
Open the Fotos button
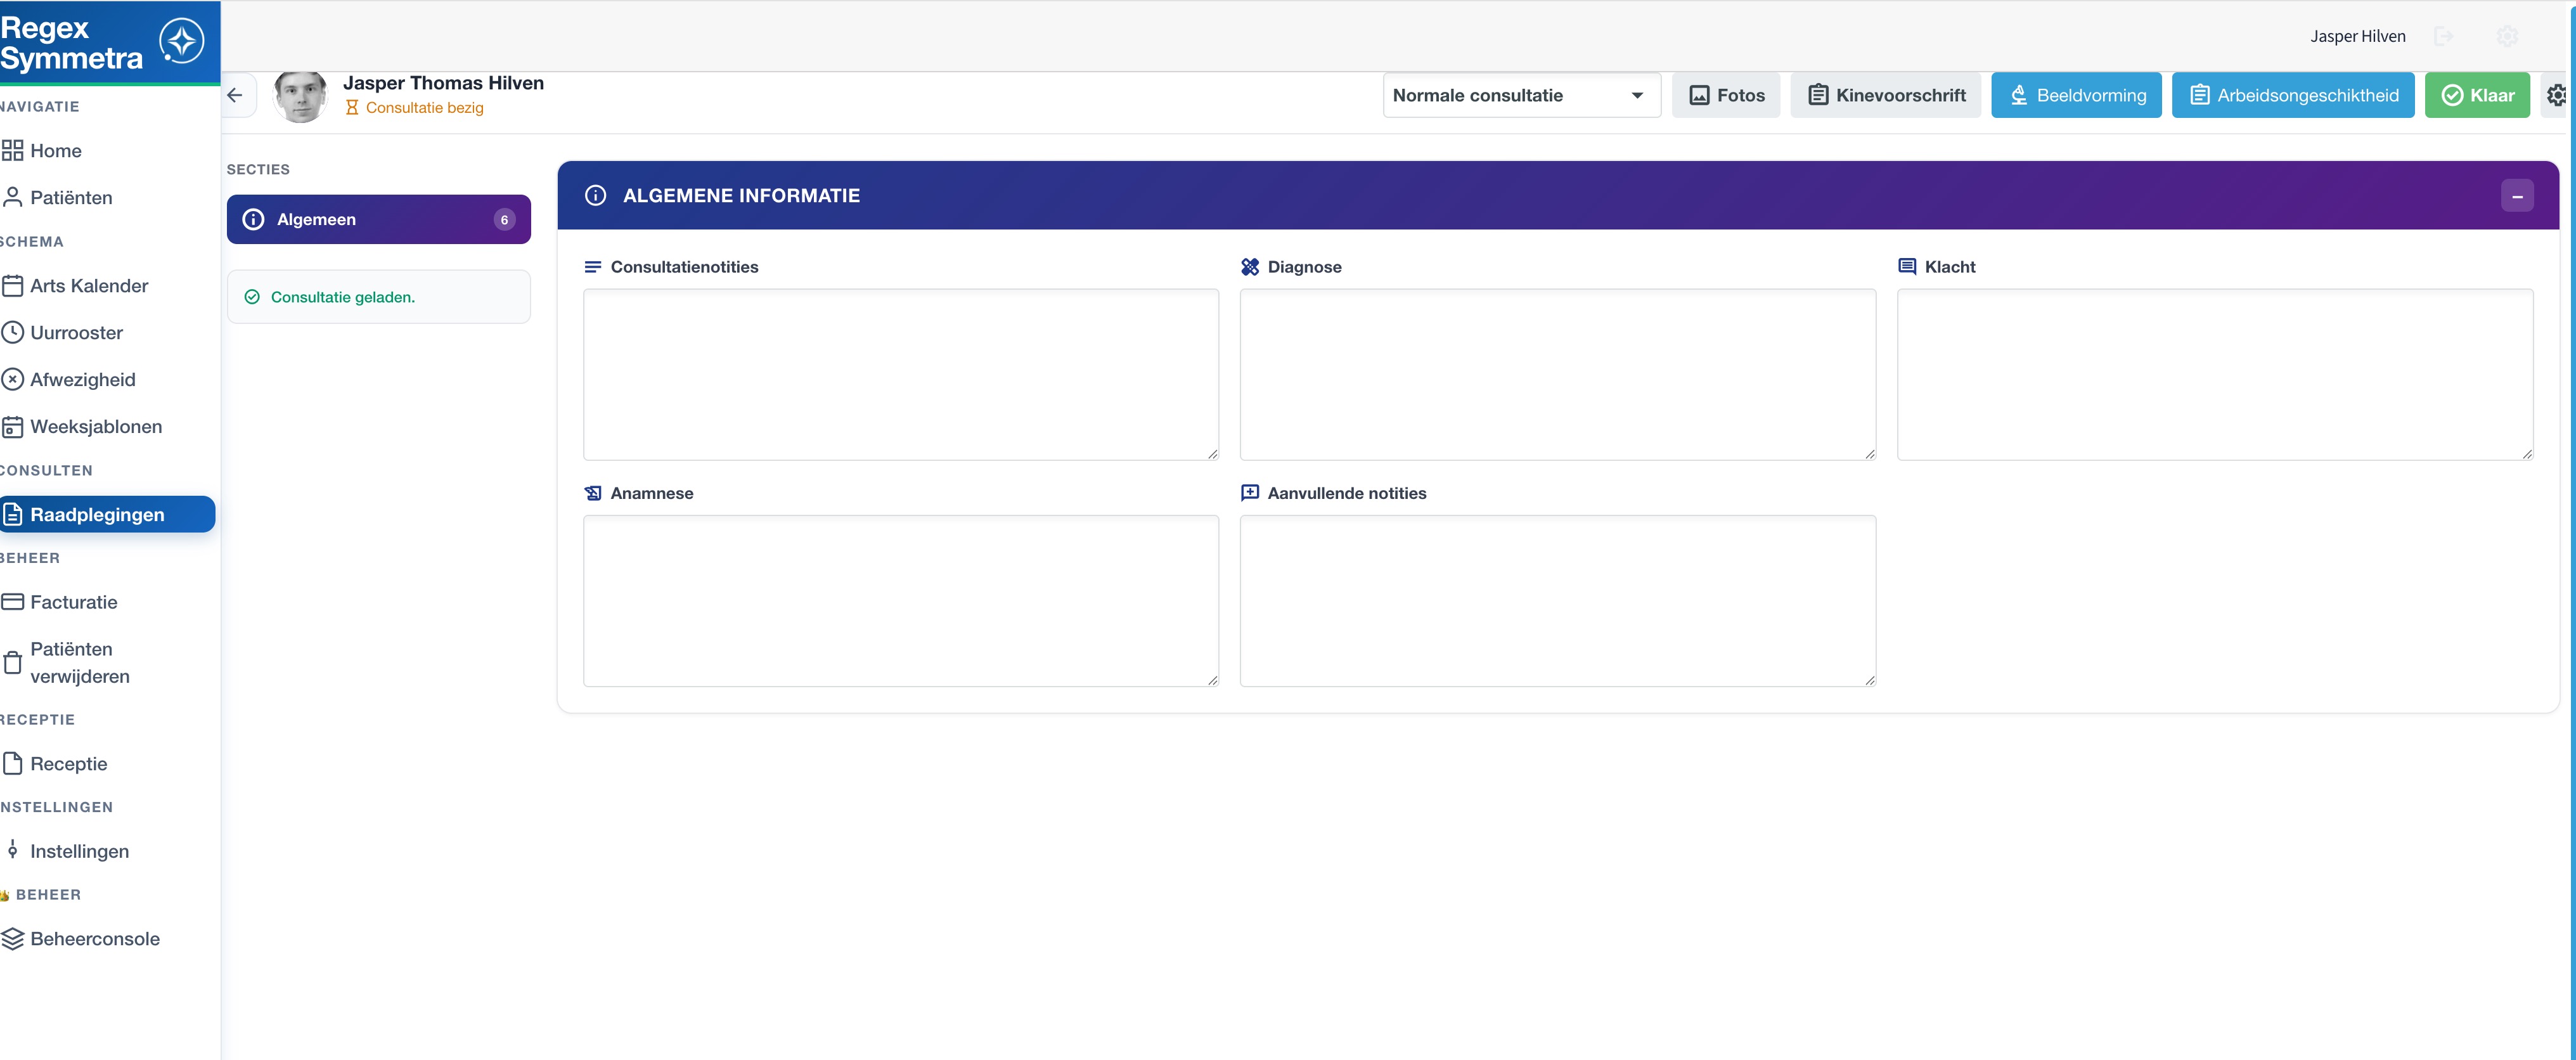click(1726, 95)
